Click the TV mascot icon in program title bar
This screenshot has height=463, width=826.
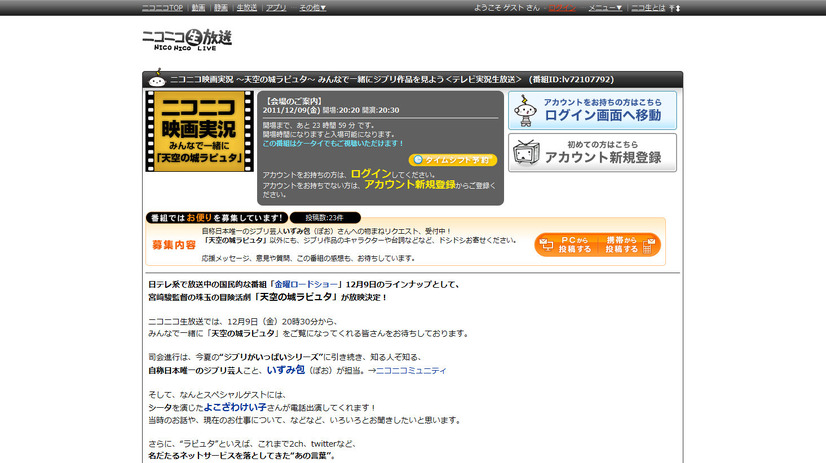pyautogui.click(x=156, y=79)
